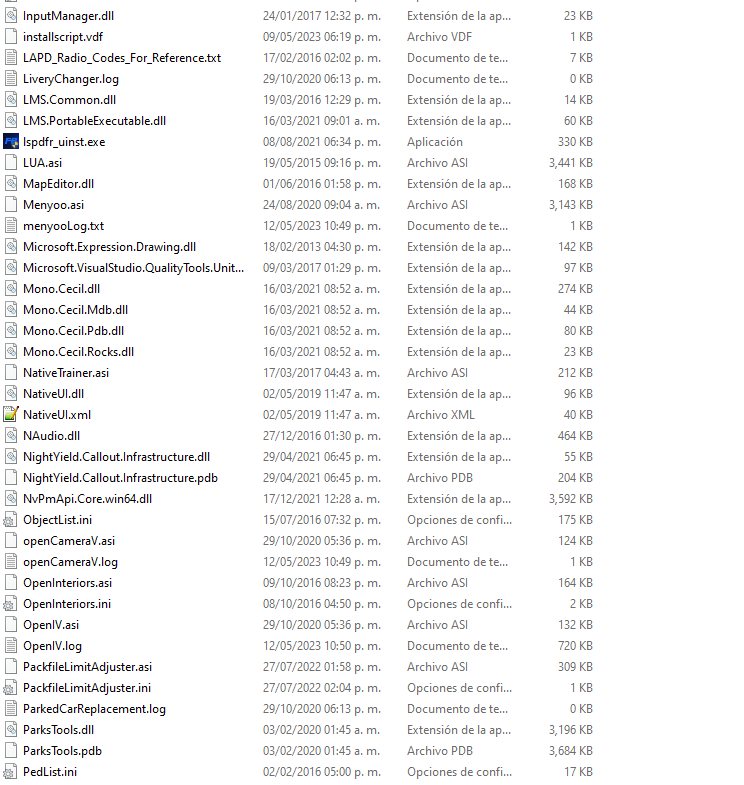Click the 3,592 KB size cell

(571, 499)
